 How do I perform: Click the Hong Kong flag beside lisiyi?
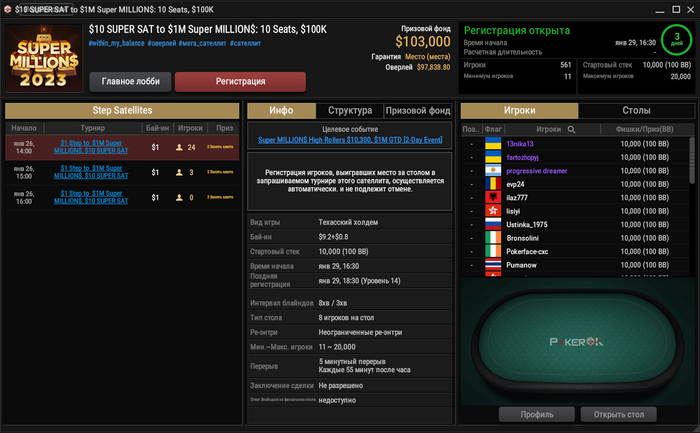tap(493, 211)
